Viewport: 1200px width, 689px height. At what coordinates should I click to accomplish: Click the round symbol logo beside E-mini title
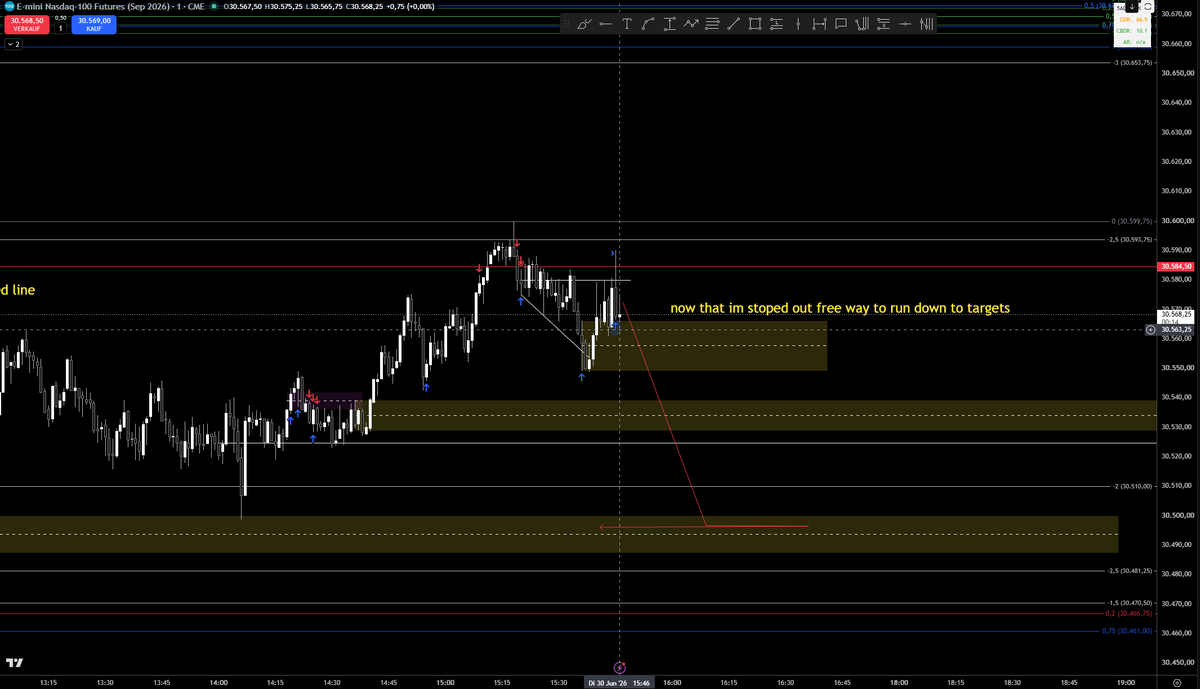7,7
